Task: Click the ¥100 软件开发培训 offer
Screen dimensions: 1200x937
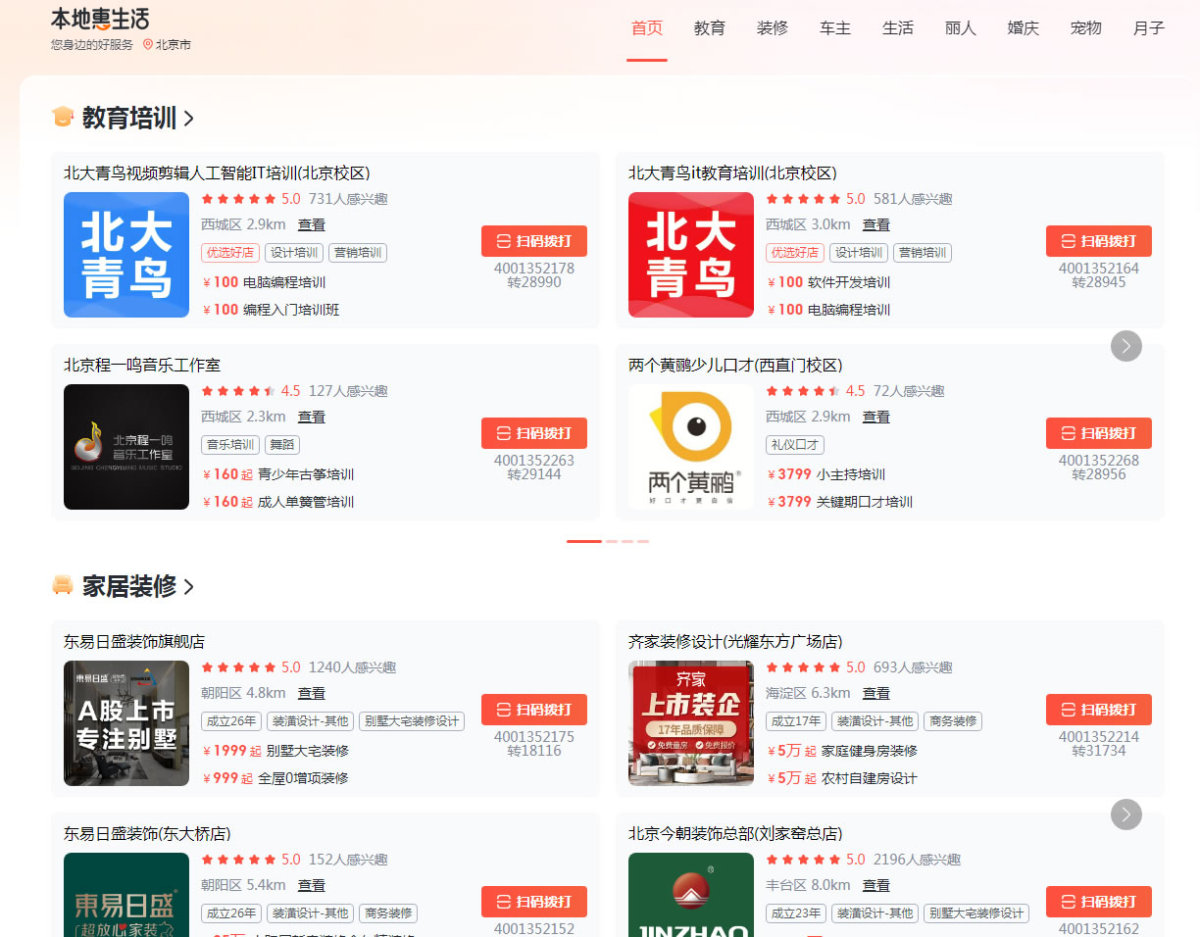Action: tap(829, 282)
